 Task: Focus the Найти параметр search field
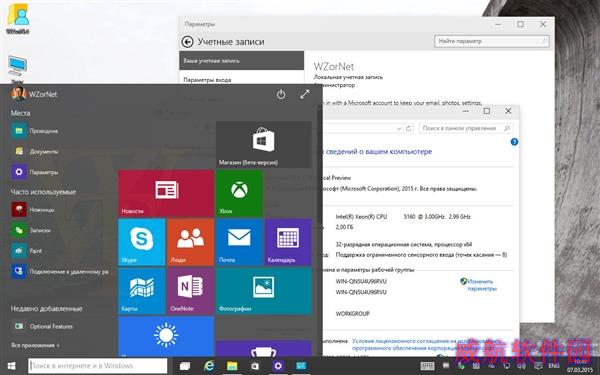[x=492, y=41]
